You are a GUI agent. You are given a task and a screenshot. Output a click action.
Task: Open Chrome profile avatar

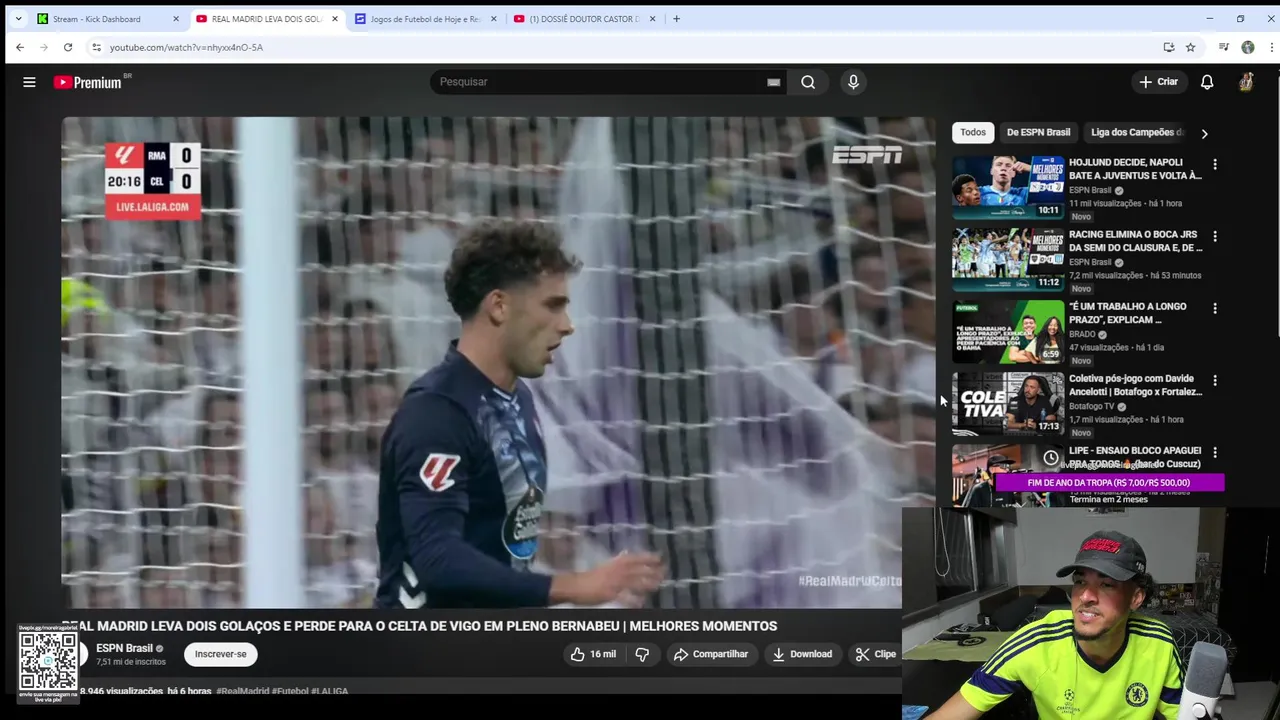pyautogui.click(x=1247, y=47)
